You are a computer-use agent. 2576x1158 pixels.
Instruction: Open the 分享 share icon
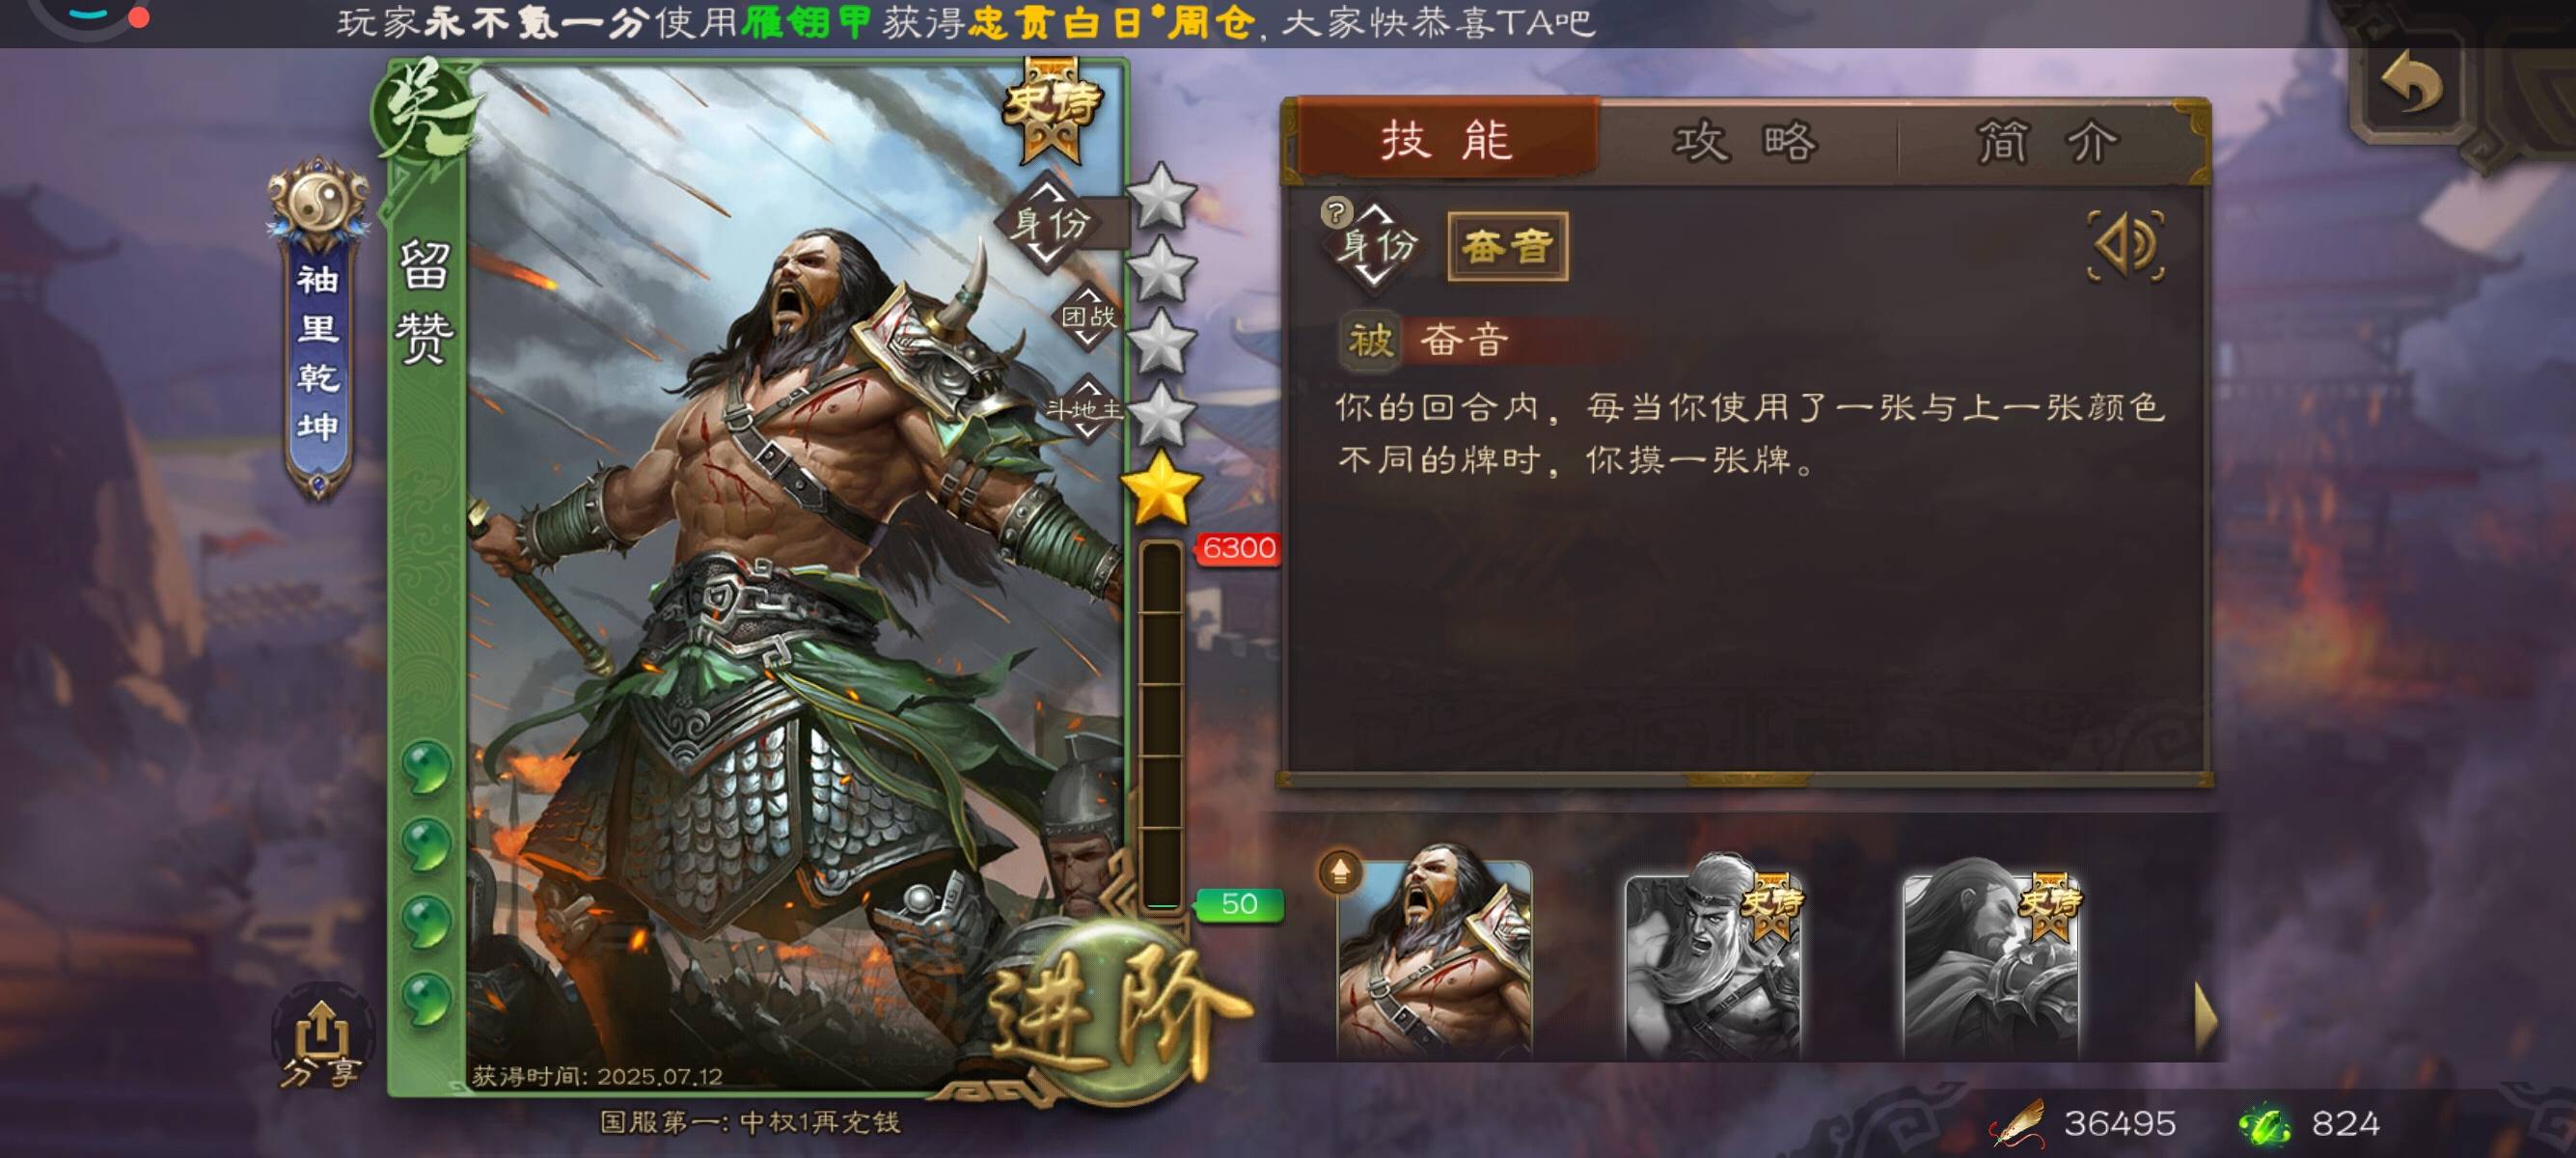pos(321,1043)
